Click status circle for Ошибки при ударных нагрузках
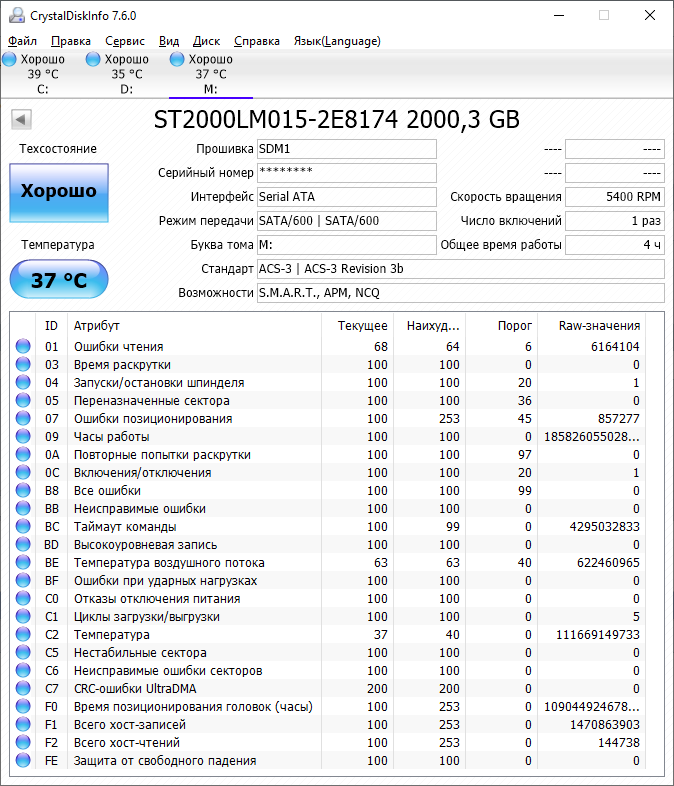Screen dimensions: 674x786 point(23,580)
